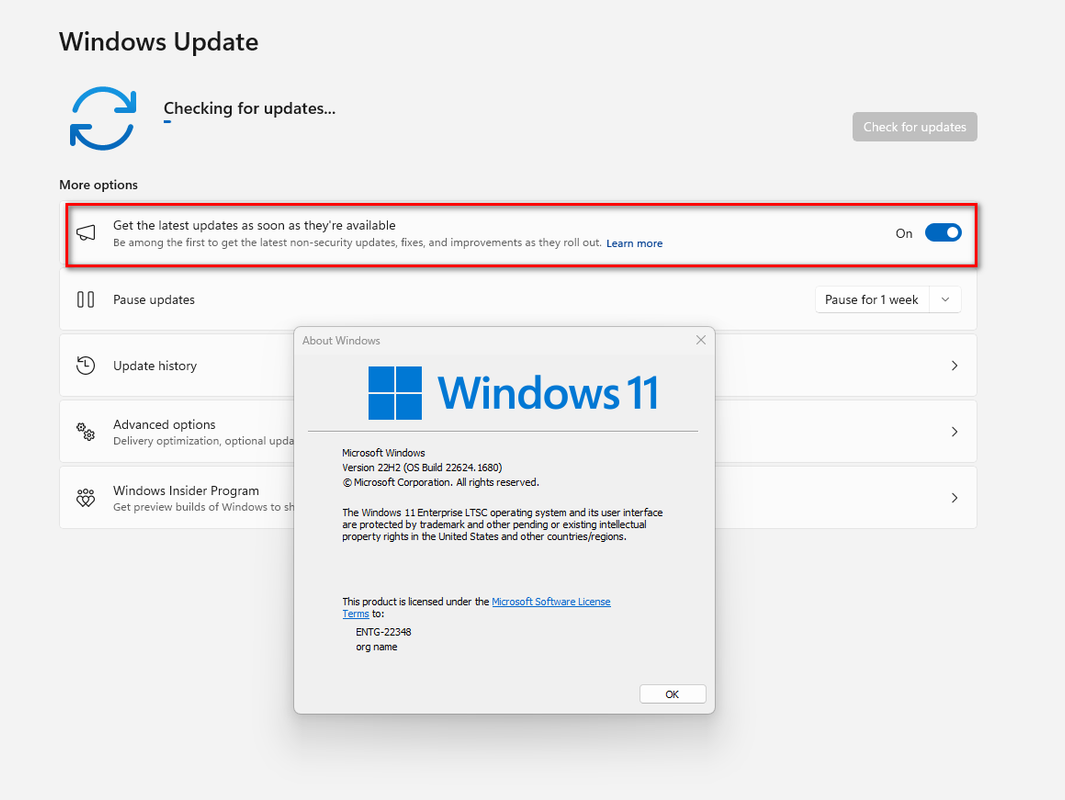Click the Advanced options gears icon

86,432
